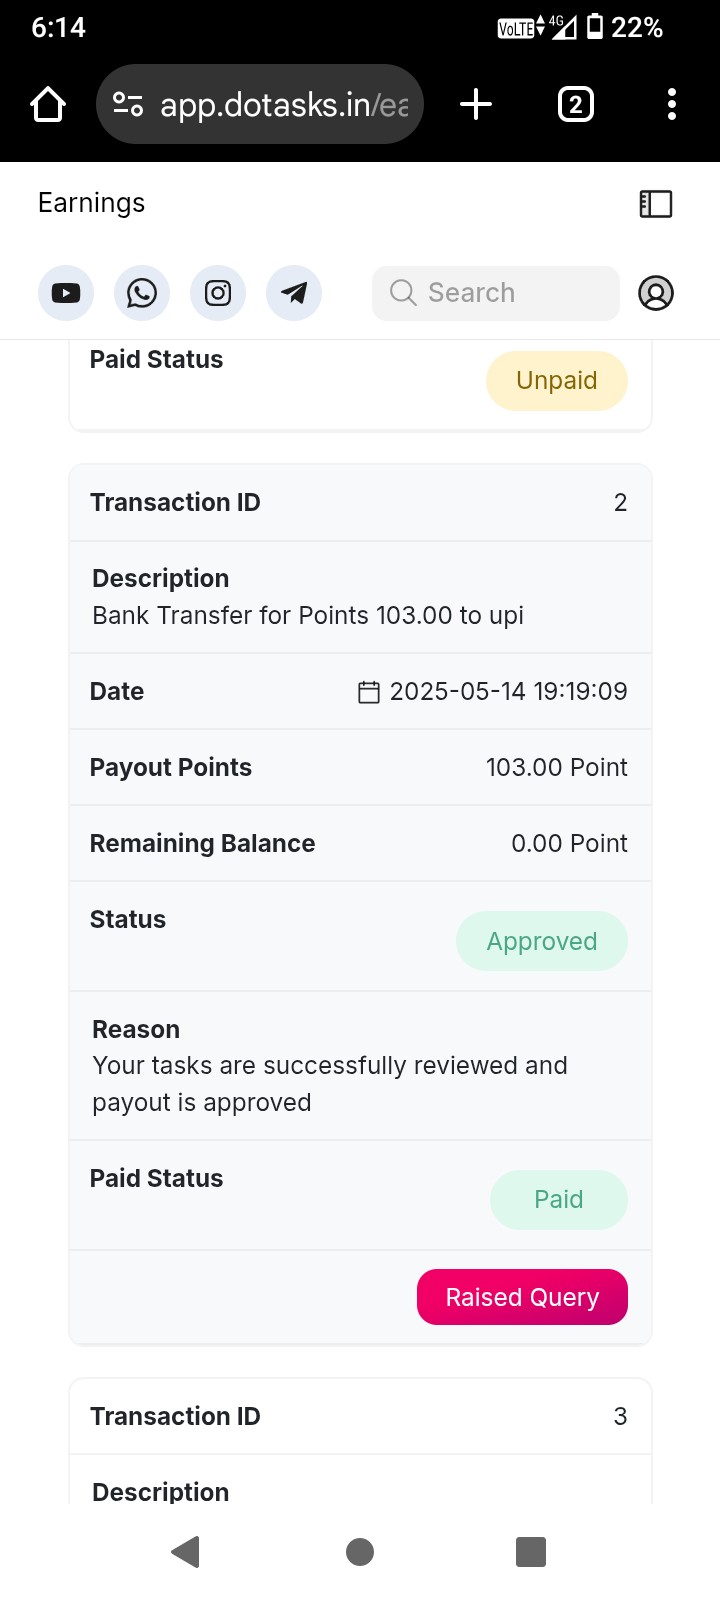This screenshot has width=720, height=1600.
Task: Tap the Android recent apps square button
Action: [x=531, y=1552]
